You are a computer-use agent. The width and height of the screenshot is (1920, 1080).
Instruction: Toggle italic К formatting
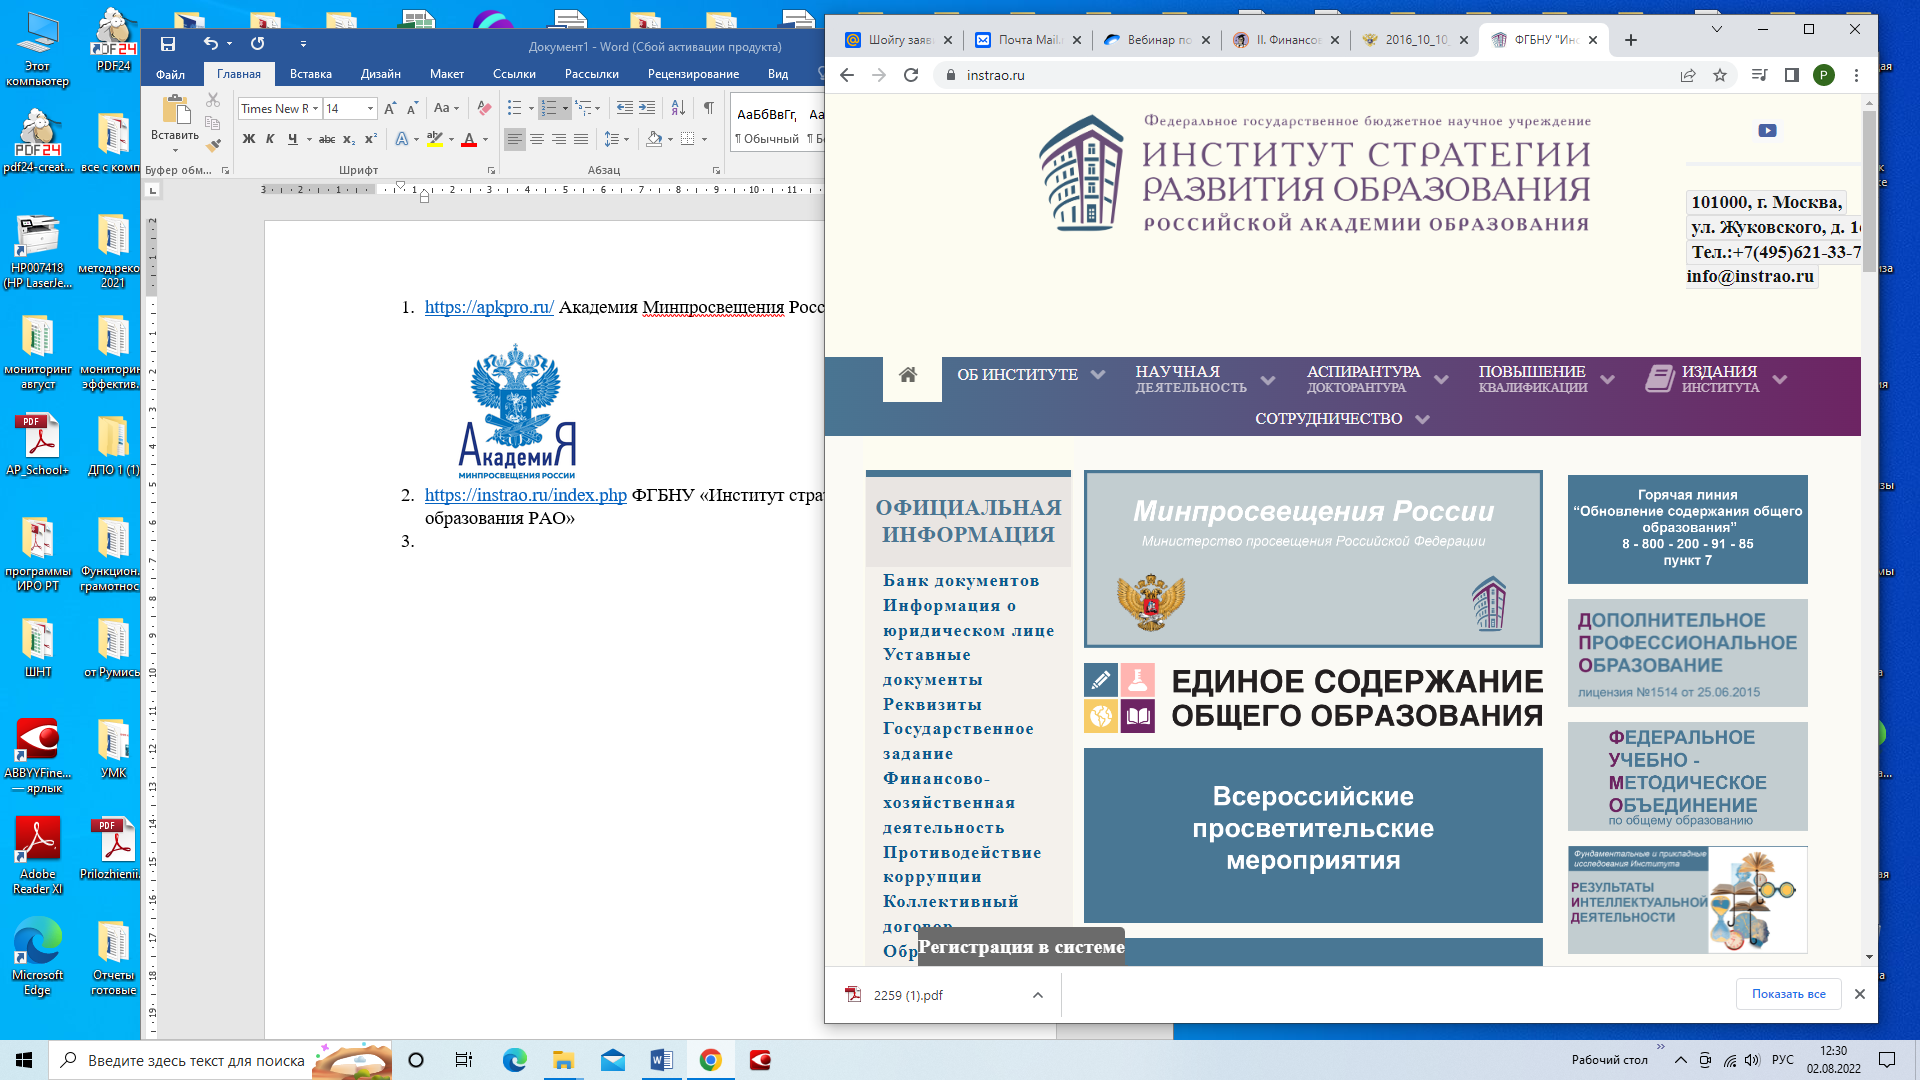pos(270,139)
